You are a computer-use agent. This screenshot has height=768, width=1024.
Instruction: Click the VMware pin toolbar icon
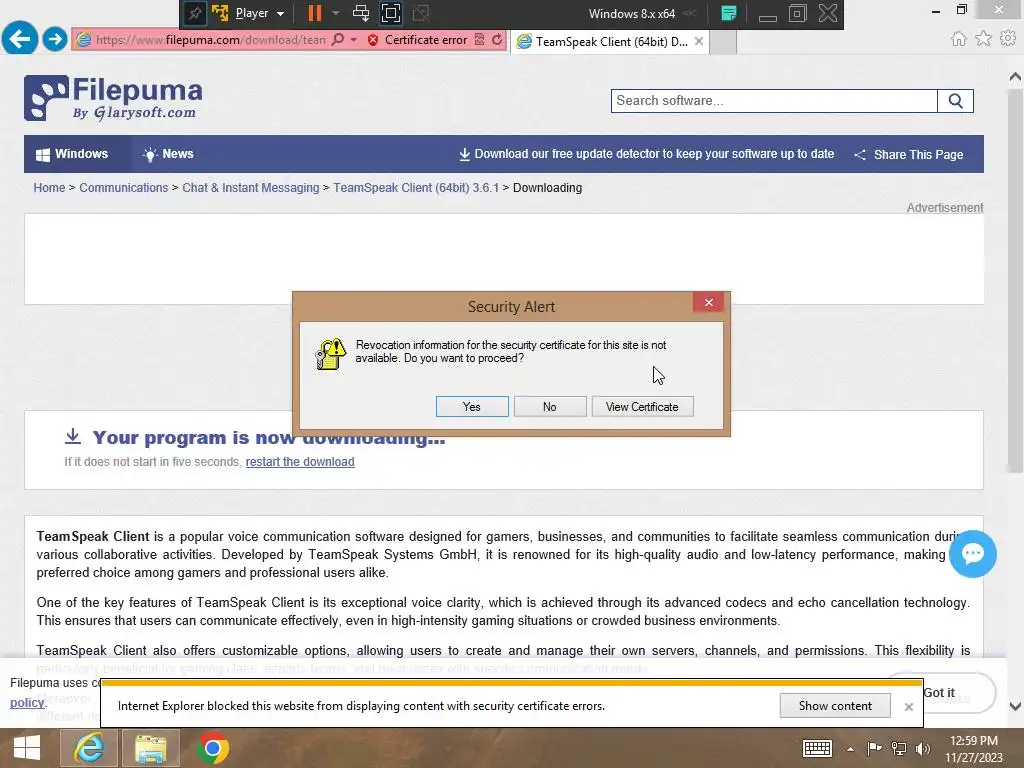(x=194, y=13)
